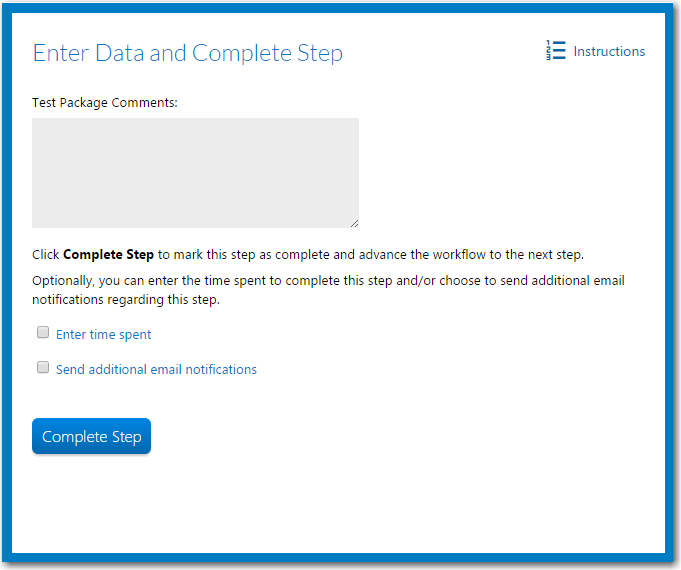Check the Enter time spent checkbox
This screenshot has height=570, width=681.
coord(43,332)
